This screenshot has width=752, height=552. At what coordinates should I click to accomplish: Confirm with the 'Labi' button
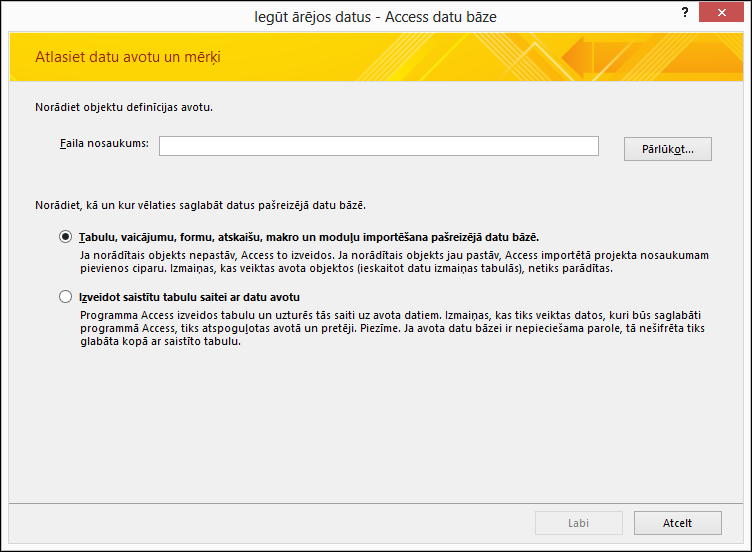[578, 523]
